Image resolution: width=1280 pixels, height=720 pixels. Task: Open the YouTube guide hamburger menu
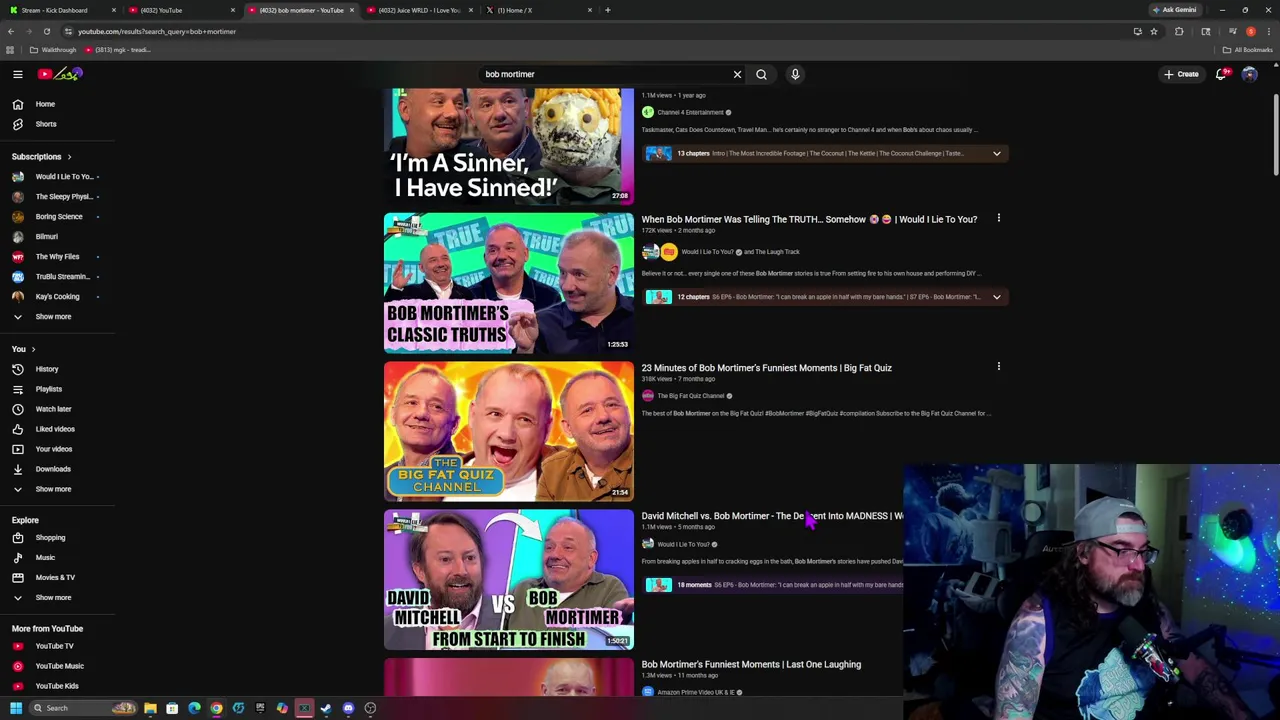(x=17, y=74)
